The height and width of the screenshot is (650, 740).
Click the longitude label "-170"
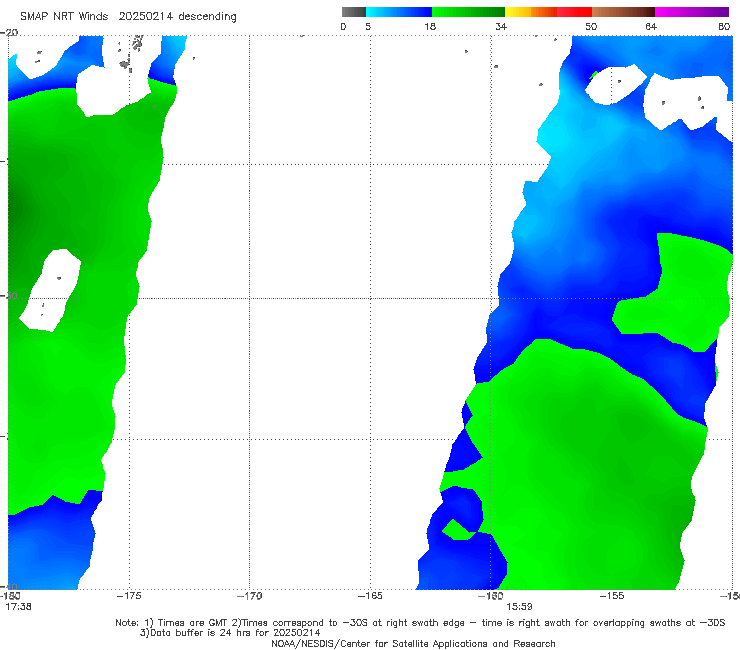tap(250, 596)
